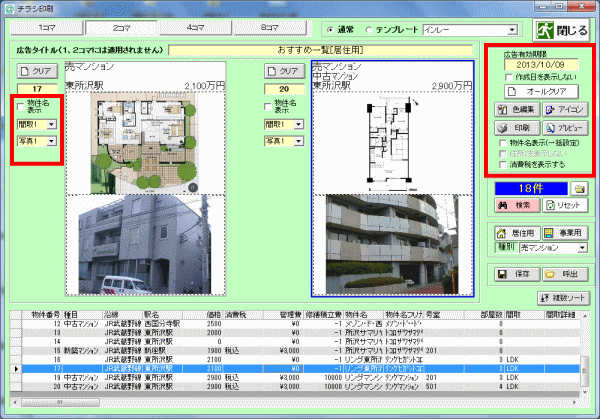Click the 印刷 print button
Viewport: 600px width, 419px height.
coord(517,128)
